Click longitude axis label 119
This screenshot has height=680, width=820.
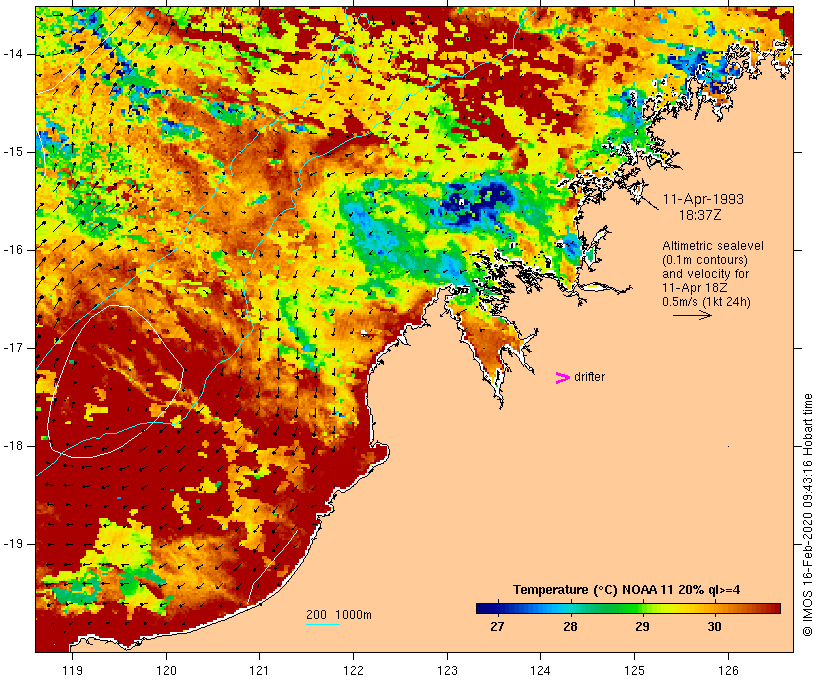coord(72,670)
